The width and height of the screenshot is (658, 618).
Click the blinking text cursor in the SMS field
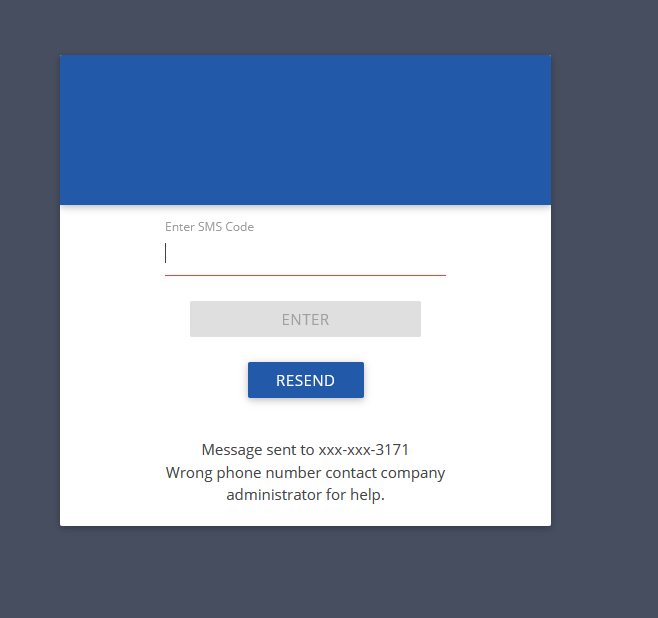[x=166, y=253]
